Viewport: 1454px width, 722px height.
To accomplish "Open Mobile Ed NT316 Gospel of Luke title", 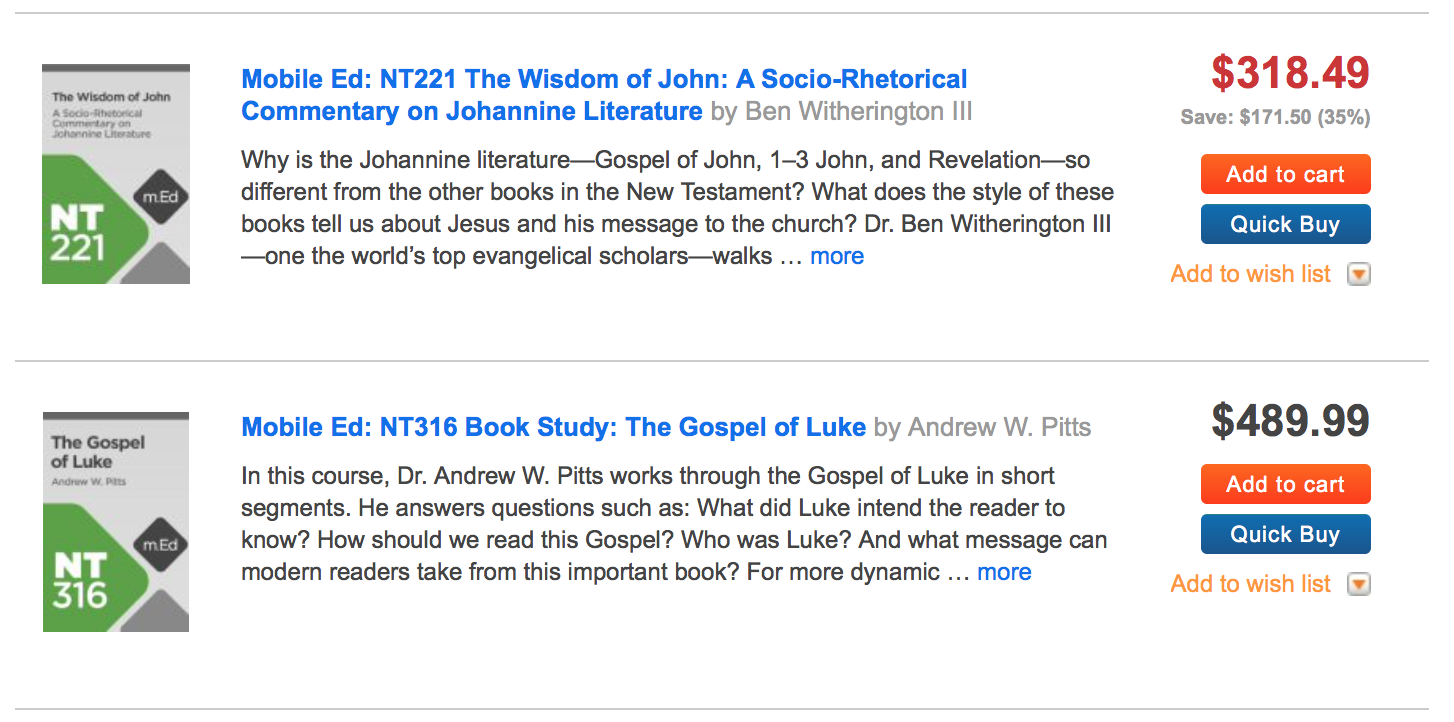I will pos(553,428).
